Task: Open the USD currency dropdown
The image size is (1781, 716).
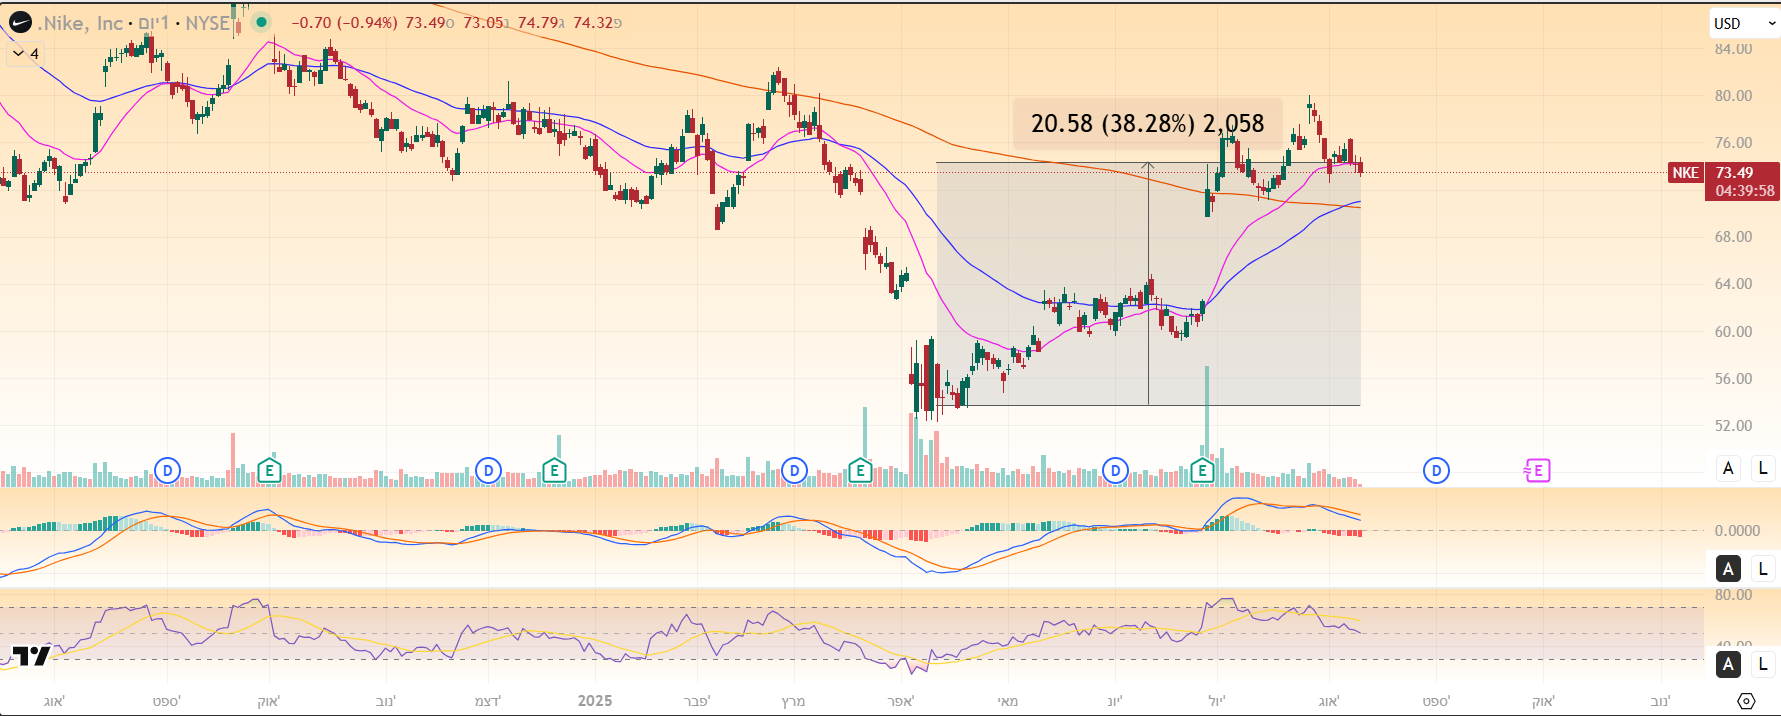Action: [1740, 23]
